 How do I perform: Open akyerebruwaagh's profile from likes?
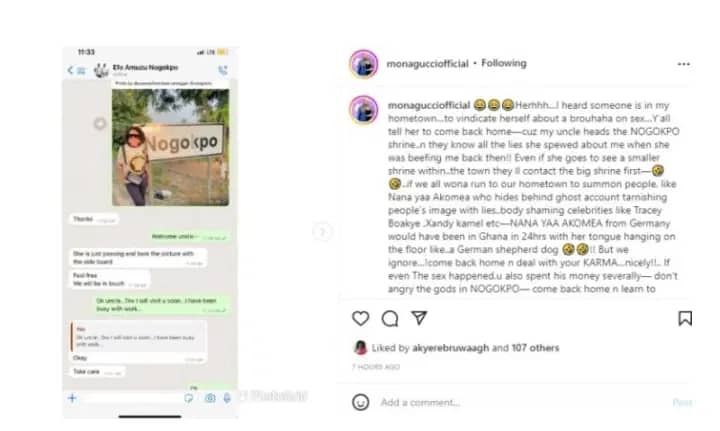[450, 348]
